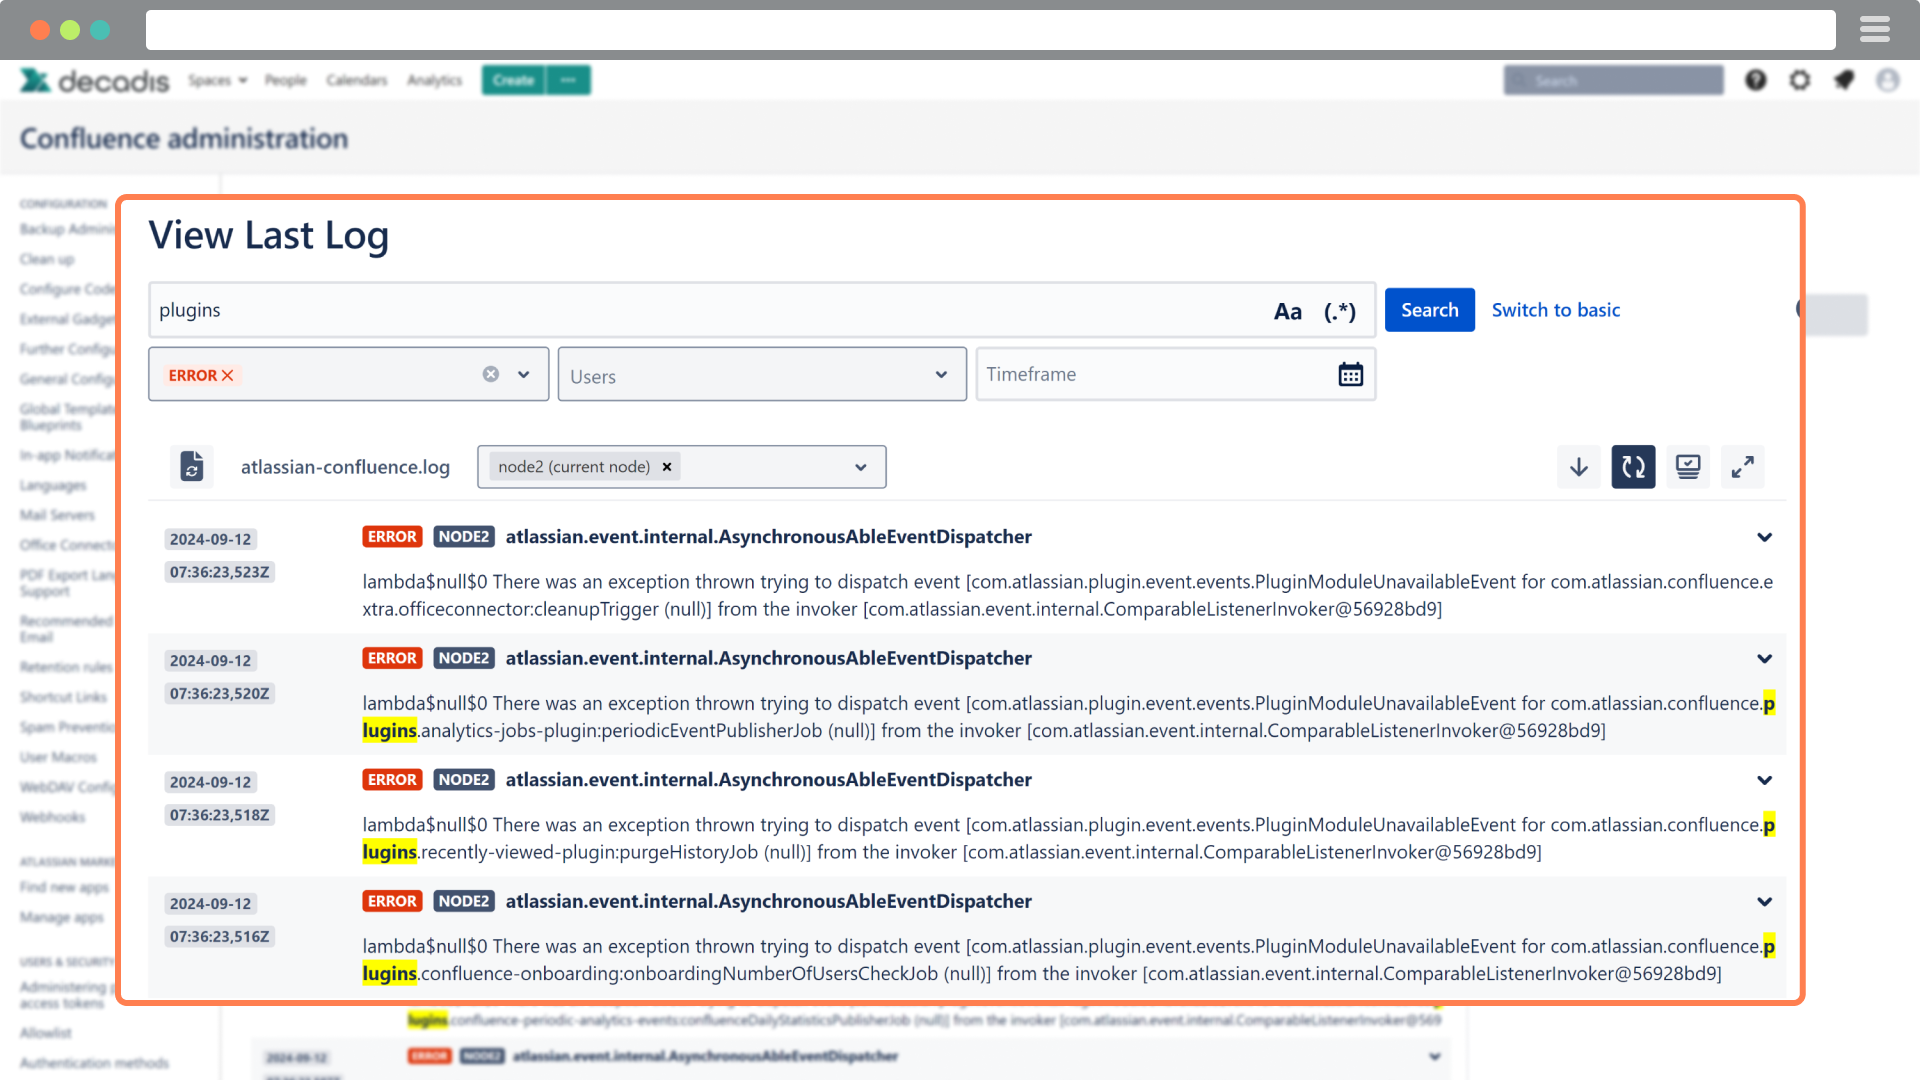The height and width of the screenshot is (1080, 1920).
Task: Open the calendar picker for Timeframe
Action: pos(1350,374)
